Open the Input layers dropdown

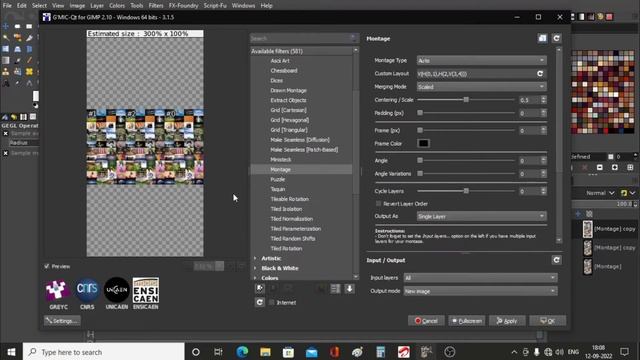coord(480,278)
